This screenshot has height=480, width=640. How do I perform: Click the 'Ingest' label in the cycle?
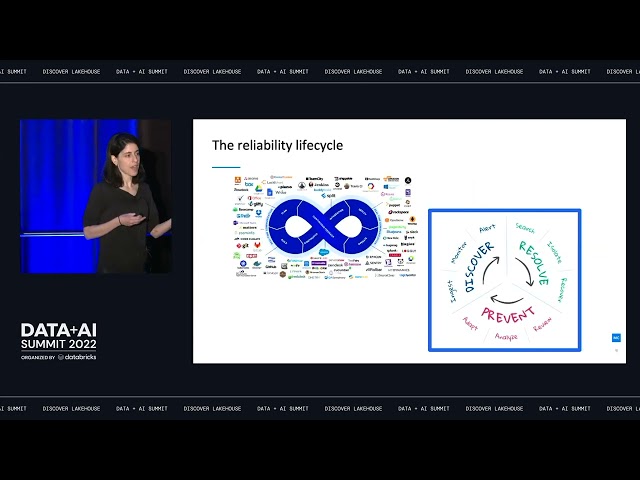tap(451, 291)
